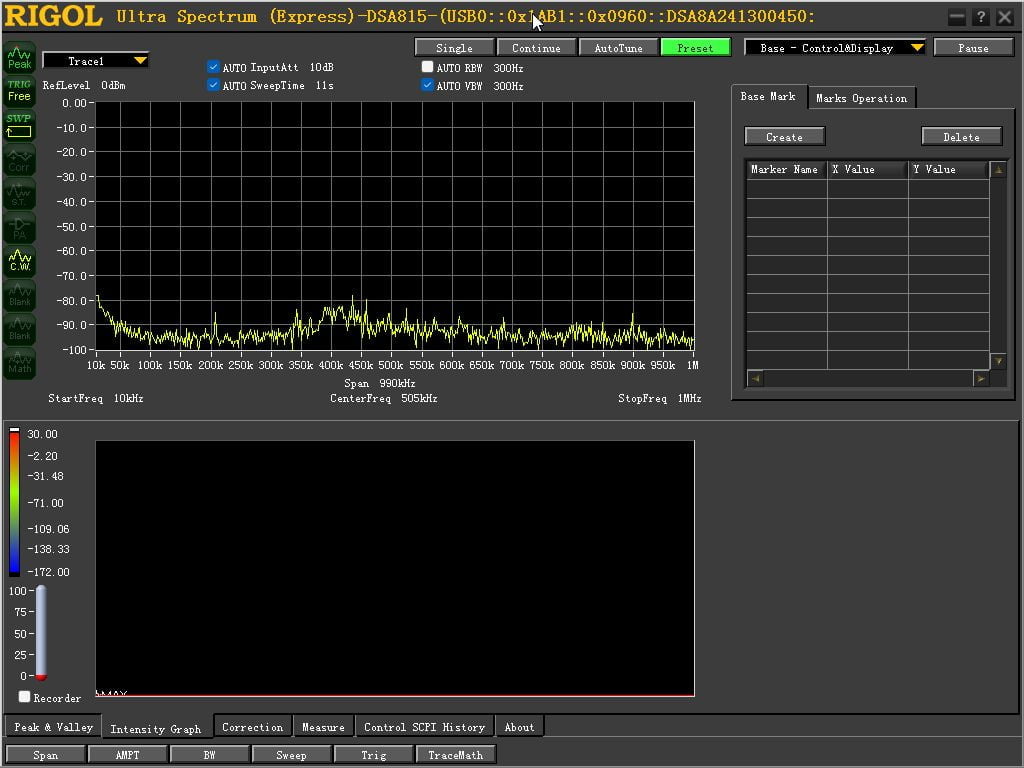Uncheck AUTO SweepTime checkbox
The height and width of the screenshot is (768, 1024).
(x=213, y=85)
